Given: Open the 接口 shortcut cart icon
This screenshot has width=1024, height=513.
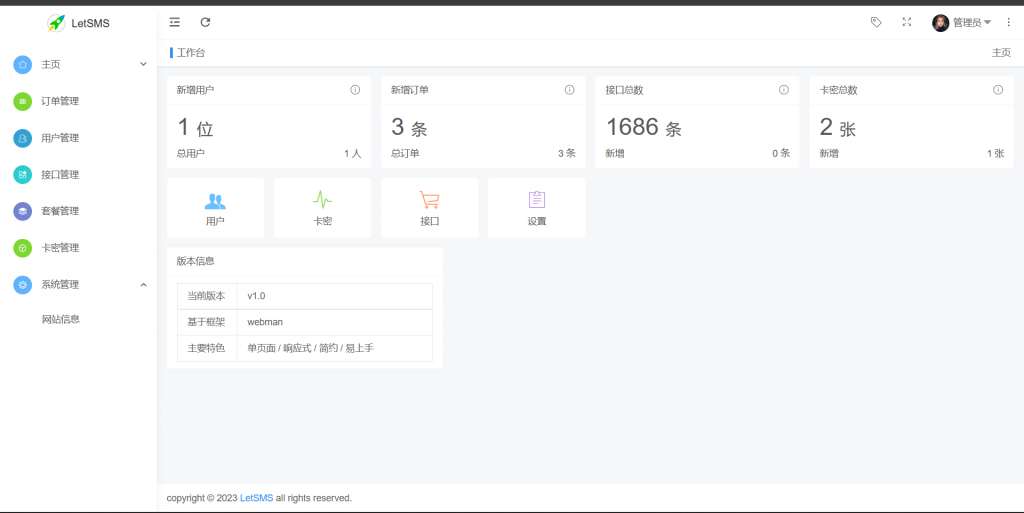Looking at the screenshot, I should pyautogui.click(x=429, y=200).
